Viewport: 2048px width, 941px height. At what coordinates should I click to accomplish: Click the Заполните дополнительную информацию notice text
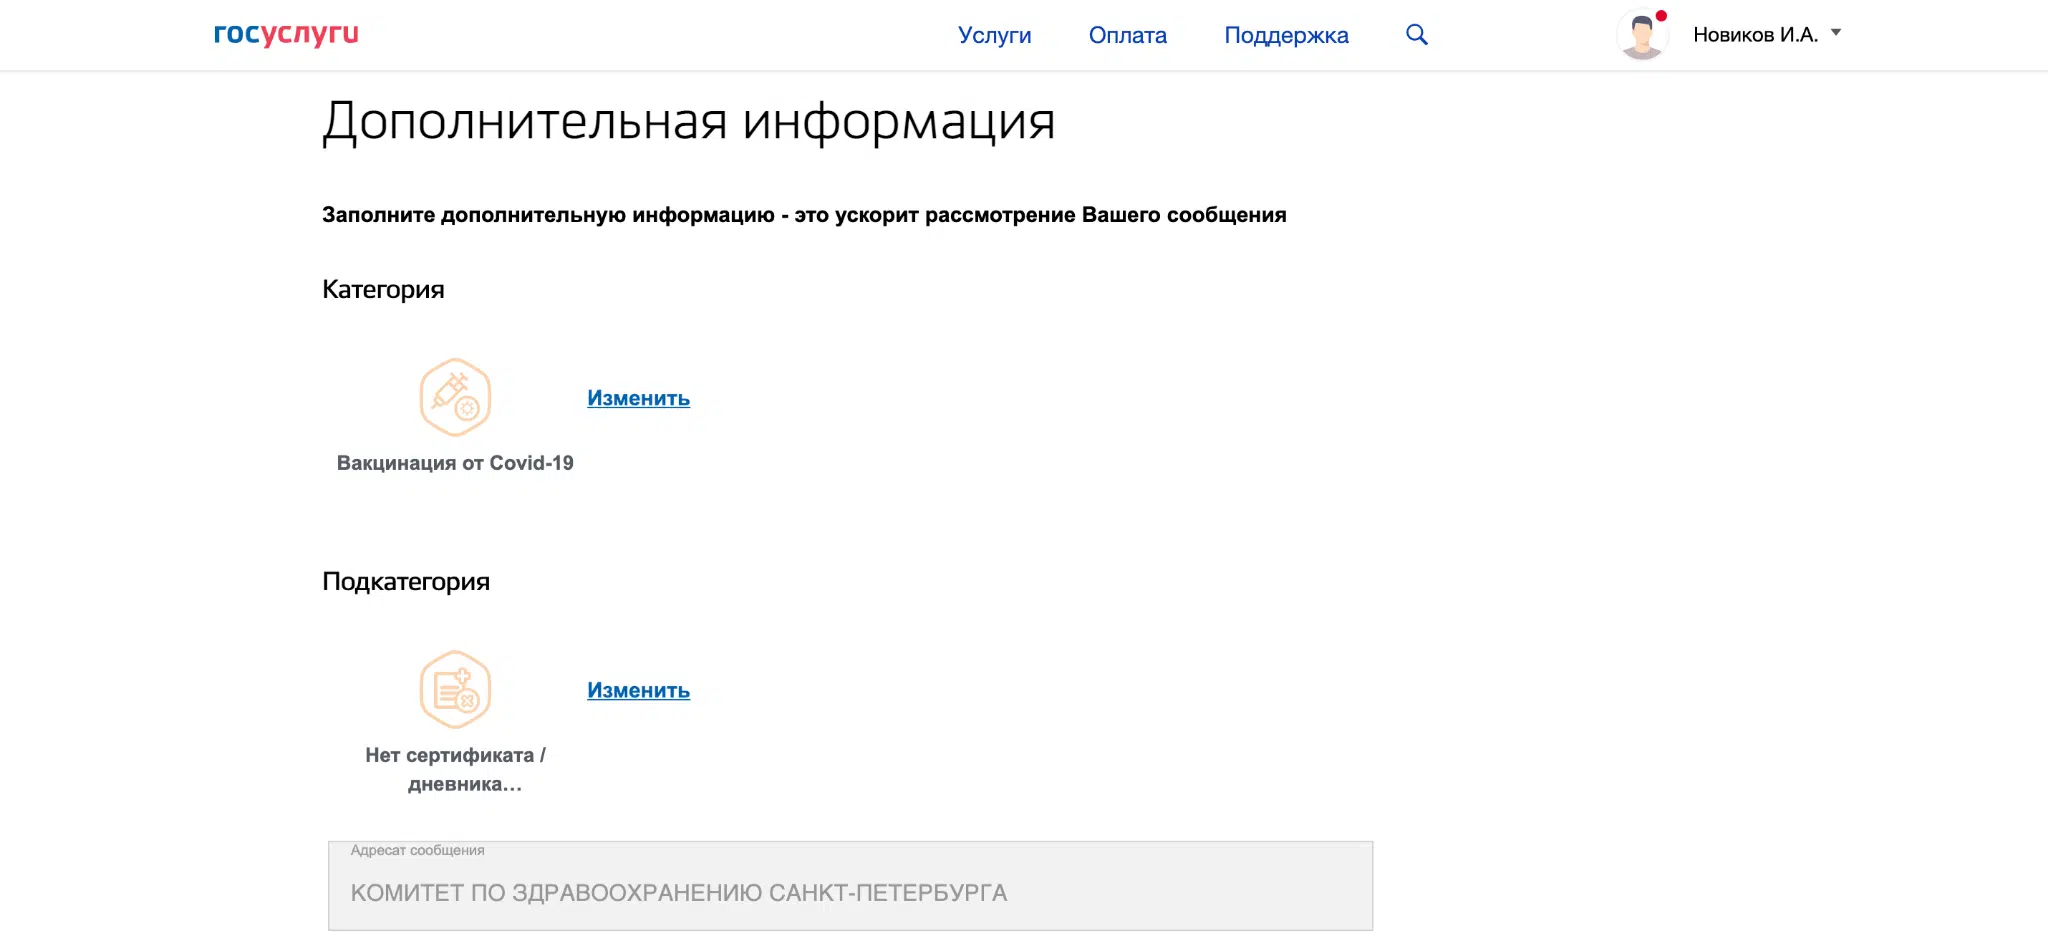[x=804, y=215]
